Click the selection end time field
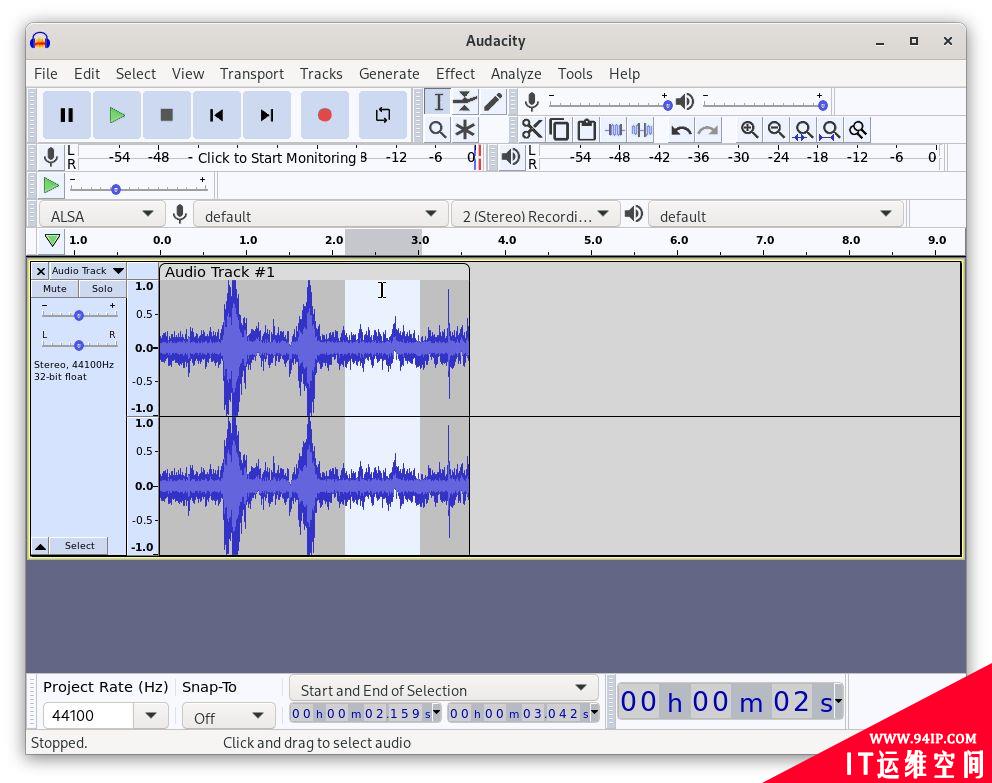Viewport: 992px width, 783px height. point(523,713)
